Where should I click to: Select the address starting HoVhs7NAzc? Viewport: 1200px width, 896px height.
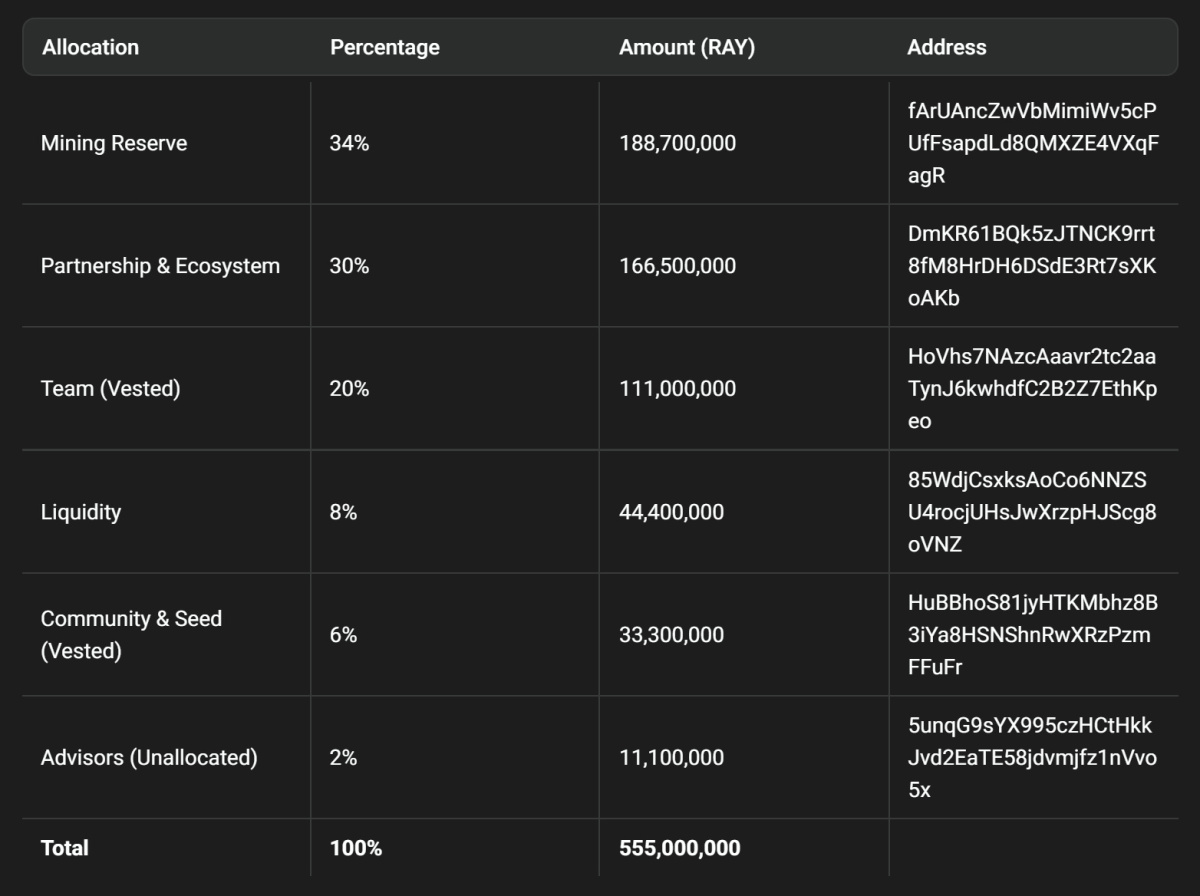point(1033,388)
